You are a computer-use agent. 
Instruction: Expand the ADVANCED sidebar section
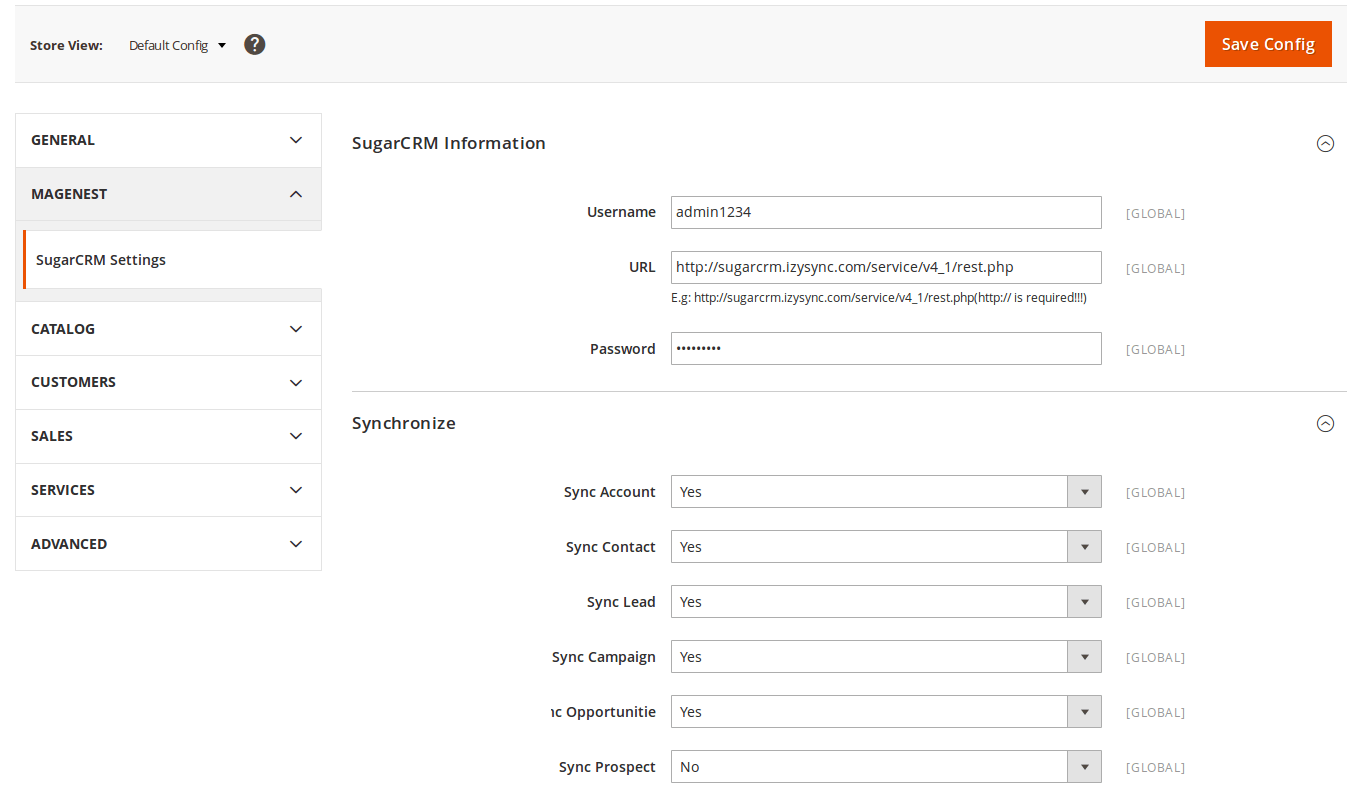[168, 544]
